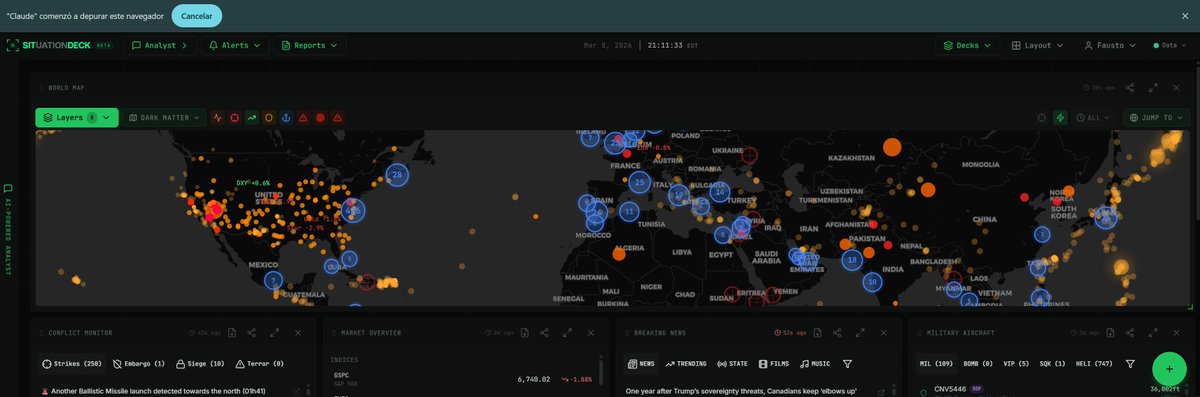
Task: Toggle the blue anchor maritime layer
Action: (286, 118)
